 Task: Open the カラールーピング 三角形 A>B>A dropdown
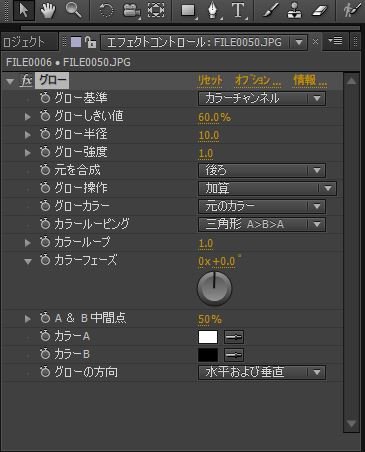[262, 224]
